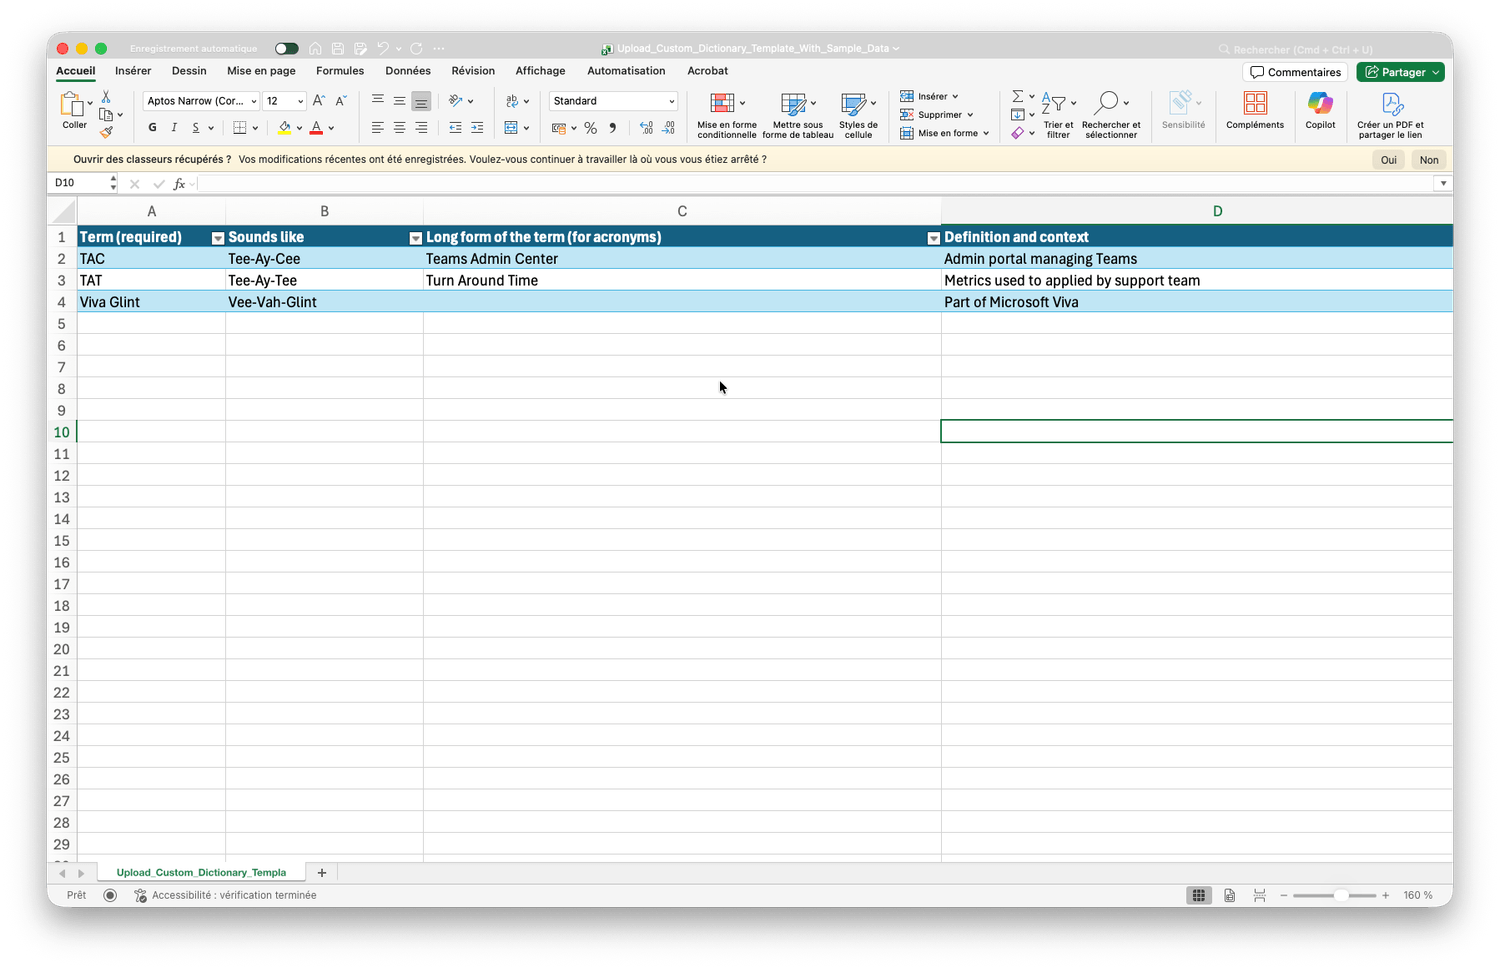This screenshot has height=969, width=1500.
Task: Switch to the Données tab
Action: 408,71
